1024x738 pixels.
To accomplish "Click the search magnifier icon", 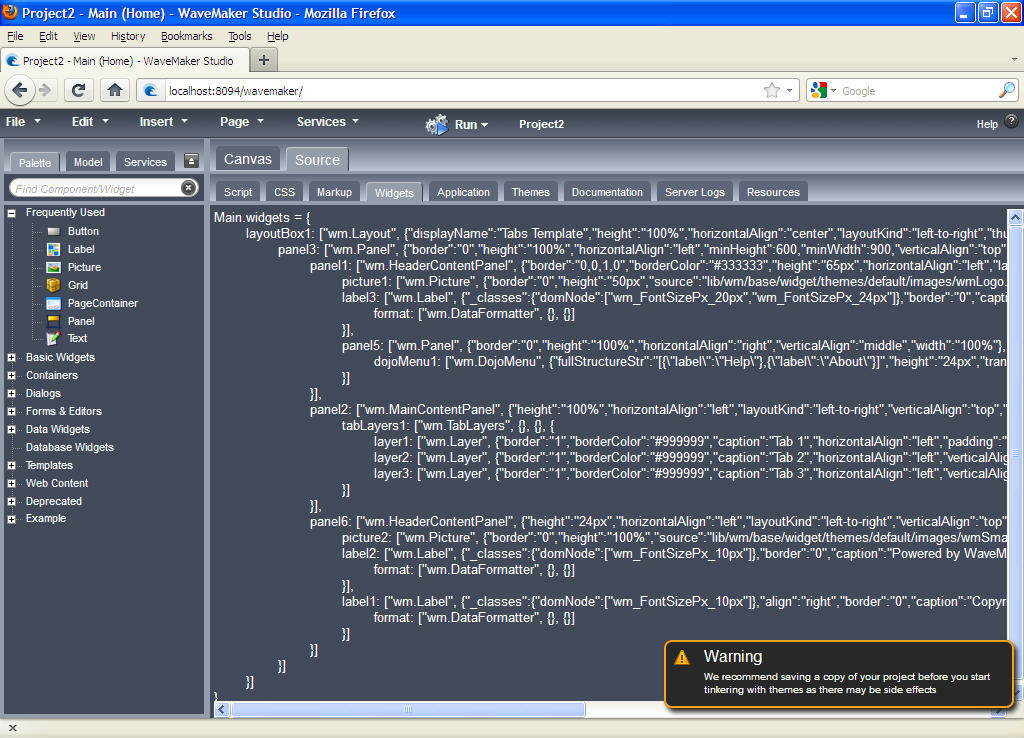I will (x=1007, y=90).
